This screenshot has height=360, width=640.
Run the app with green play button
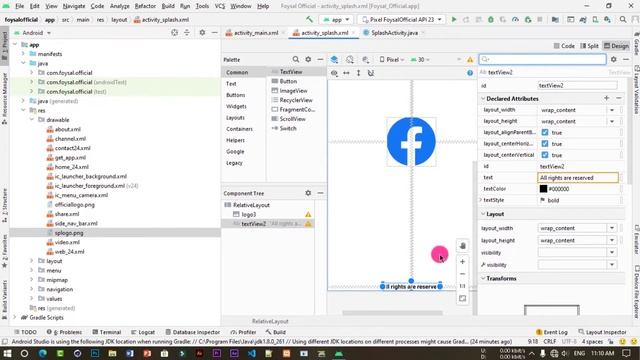(453, 20)
